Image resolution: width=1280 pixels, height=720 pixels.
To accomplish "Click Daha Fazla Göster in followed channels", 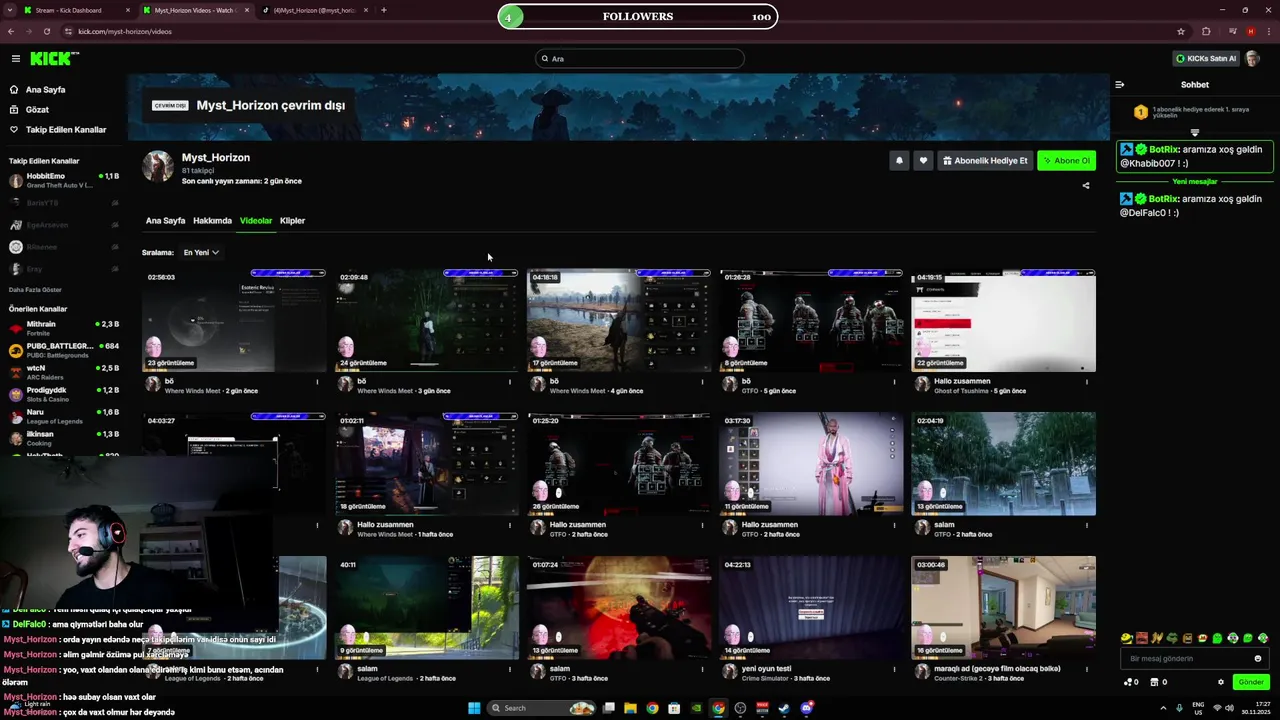I will (x=36, y=290).
